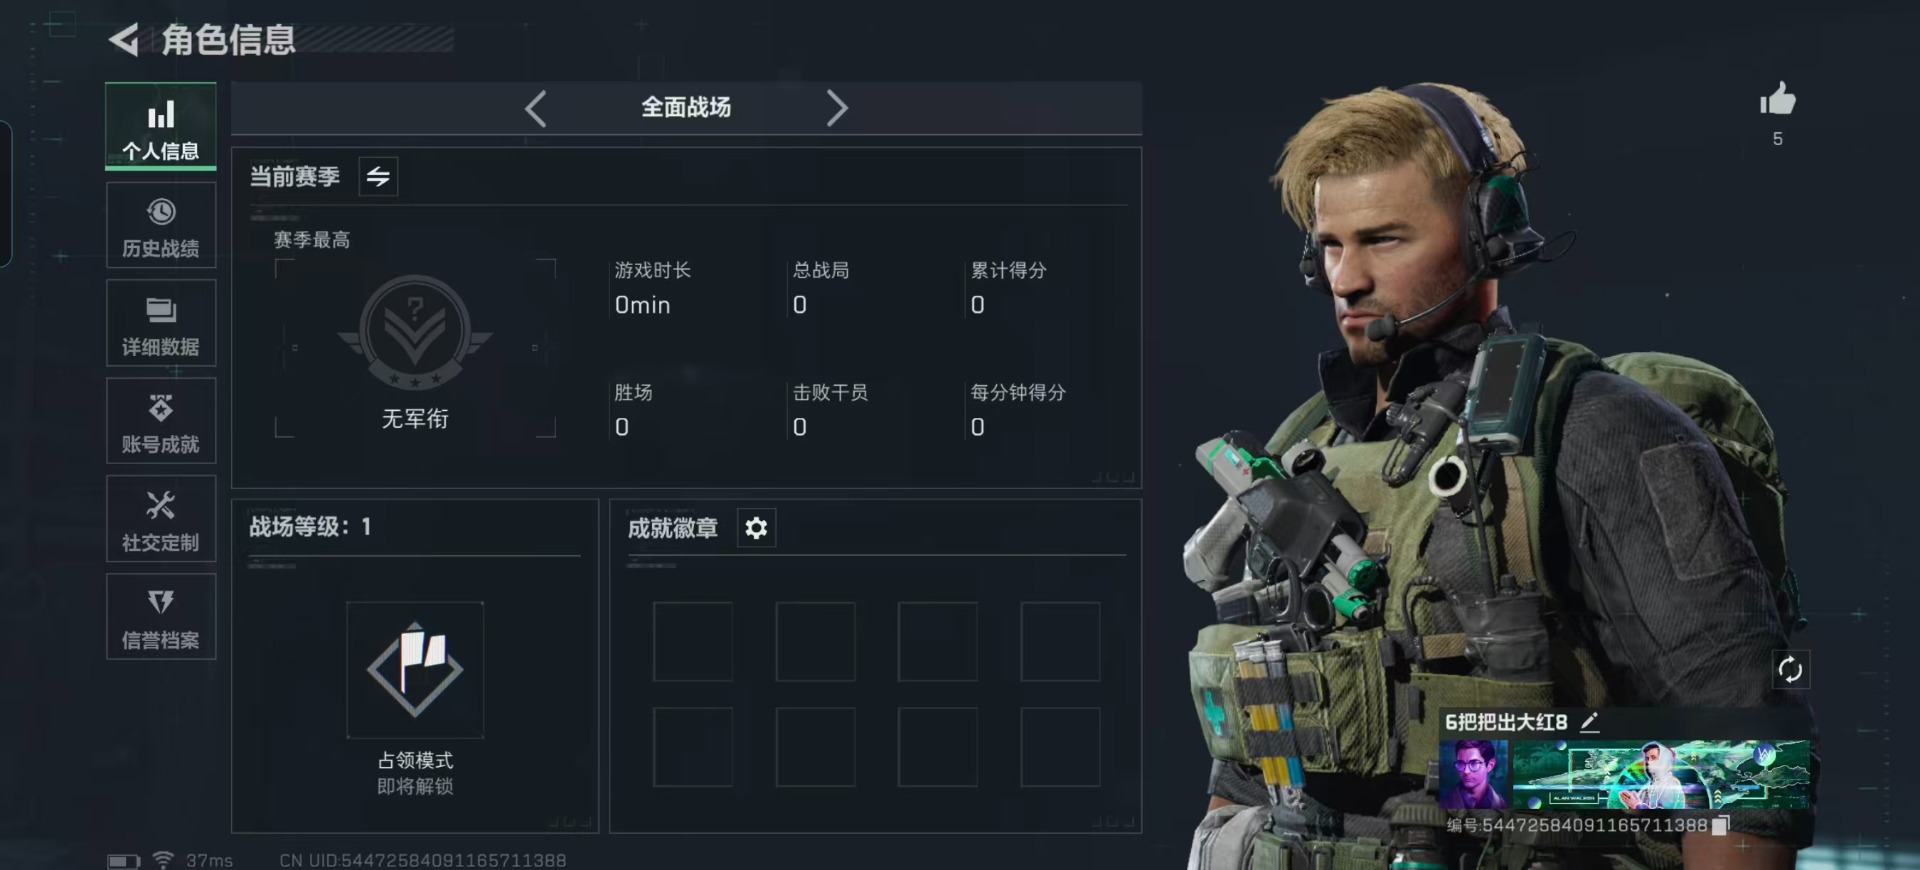
Task: Open the 历史战绩 sidebar tab
Action: point(161,226)
